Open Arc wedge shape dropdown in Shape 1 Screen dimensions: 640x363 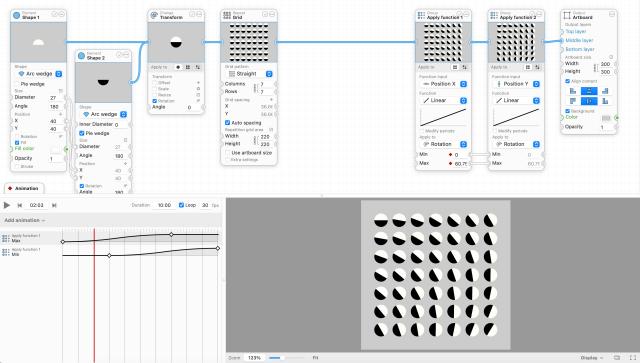(40, 74)
